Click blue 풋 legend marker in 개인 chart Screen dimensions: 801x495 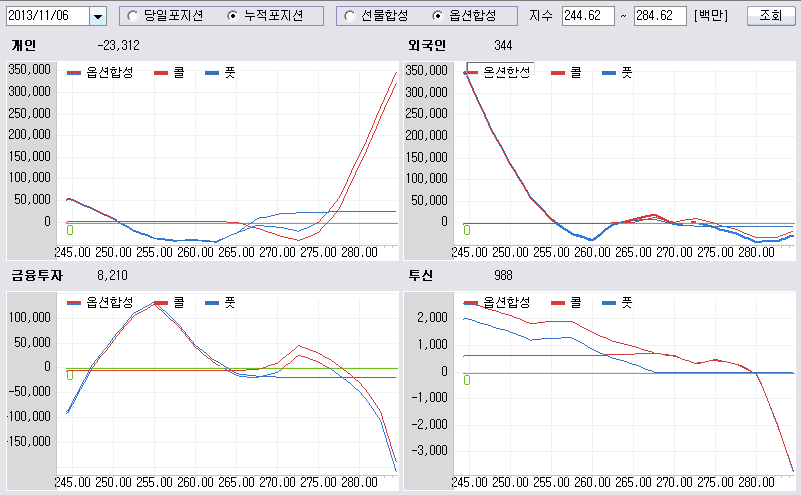pos(212,73)
